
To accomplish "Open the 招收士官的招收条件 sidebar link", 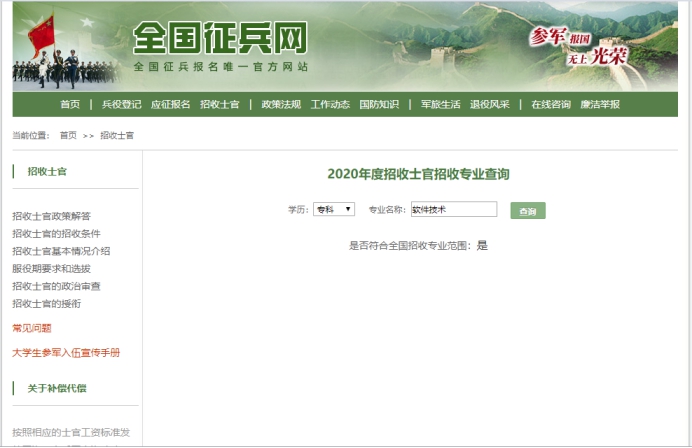I will pos(56,233).
